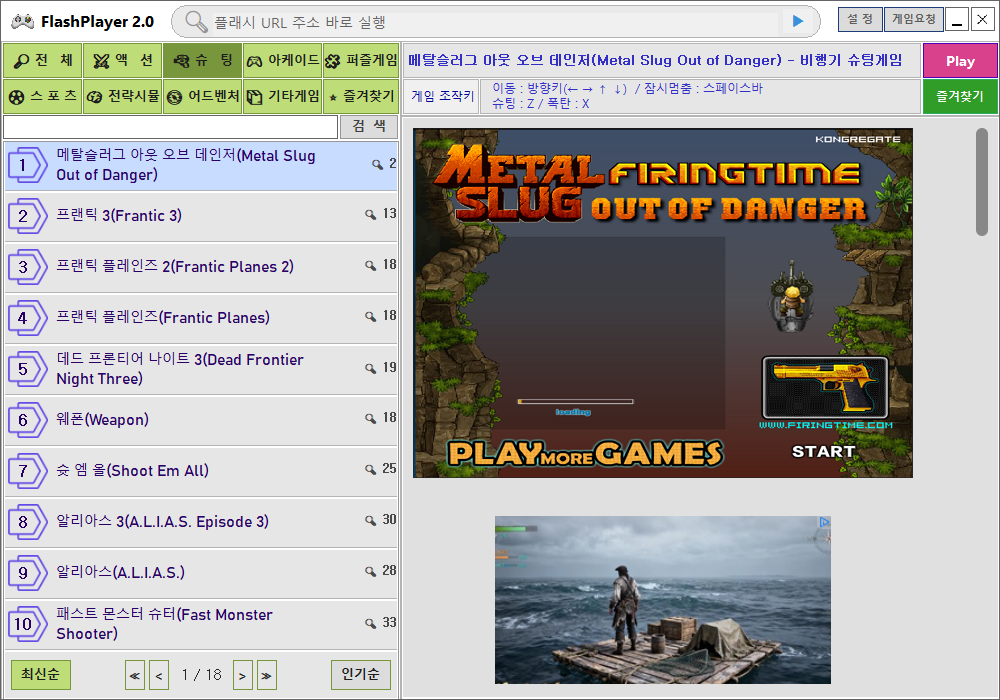Open the 설정 settings button
The height and width of the screenshot is (700, 1000).
(860, 20)
